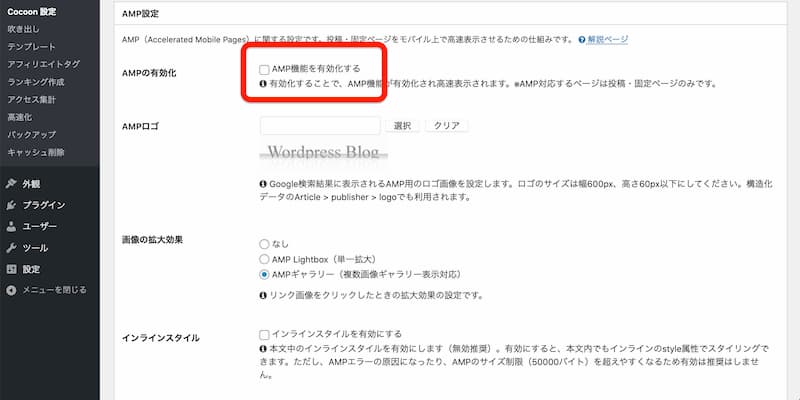This screenshot has height=400, width=800.
Task: Open 吹き出し in the sidebar
Action: [x=23, y=29]
